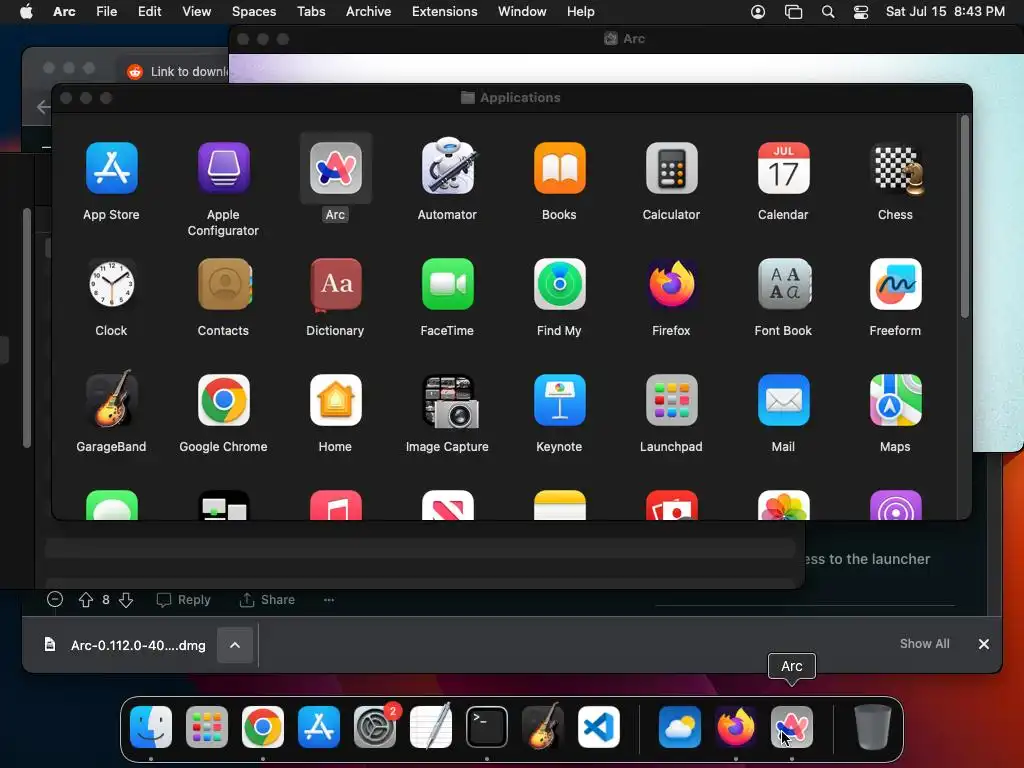Open TextEdit from the Dock
Image resolution: width=1024 pixels, height=768 pixels.
click(431, 726)
